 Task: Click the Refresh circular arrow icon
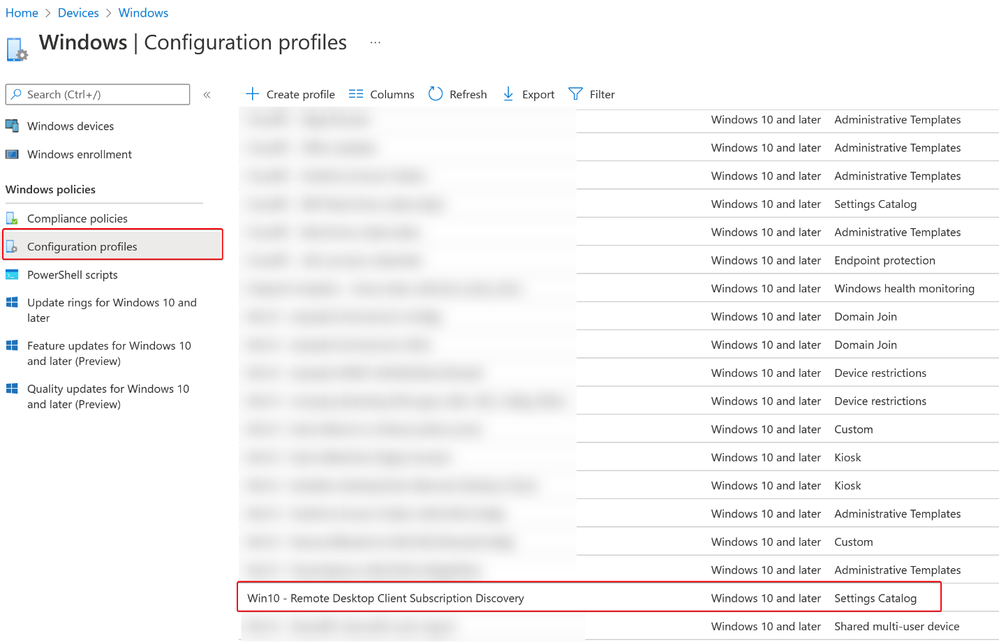point(436,94)
